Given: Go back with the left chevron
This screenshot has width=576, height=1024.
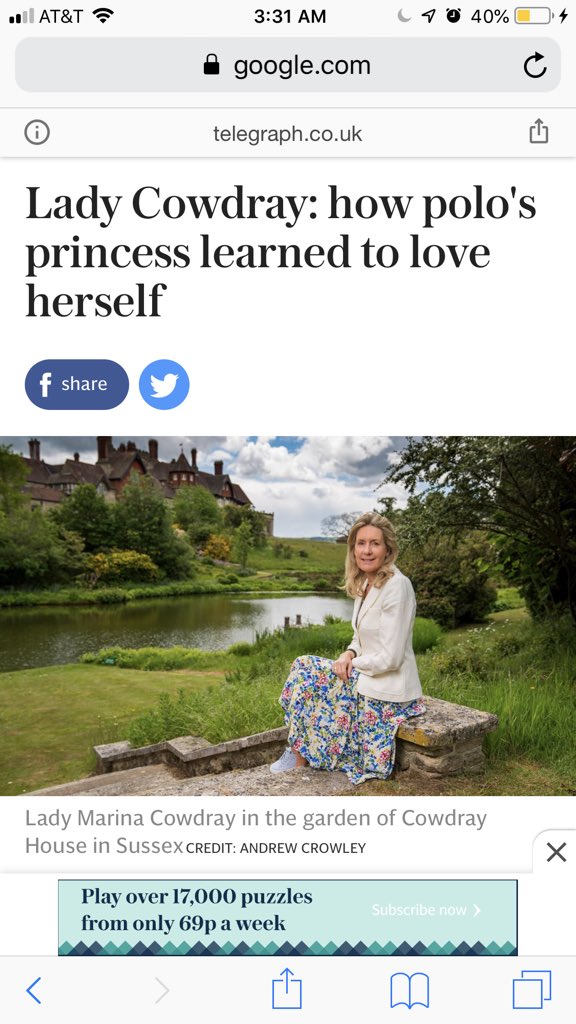Looking at the screenshot, I should pyautogui.click(x=34, y=991).
